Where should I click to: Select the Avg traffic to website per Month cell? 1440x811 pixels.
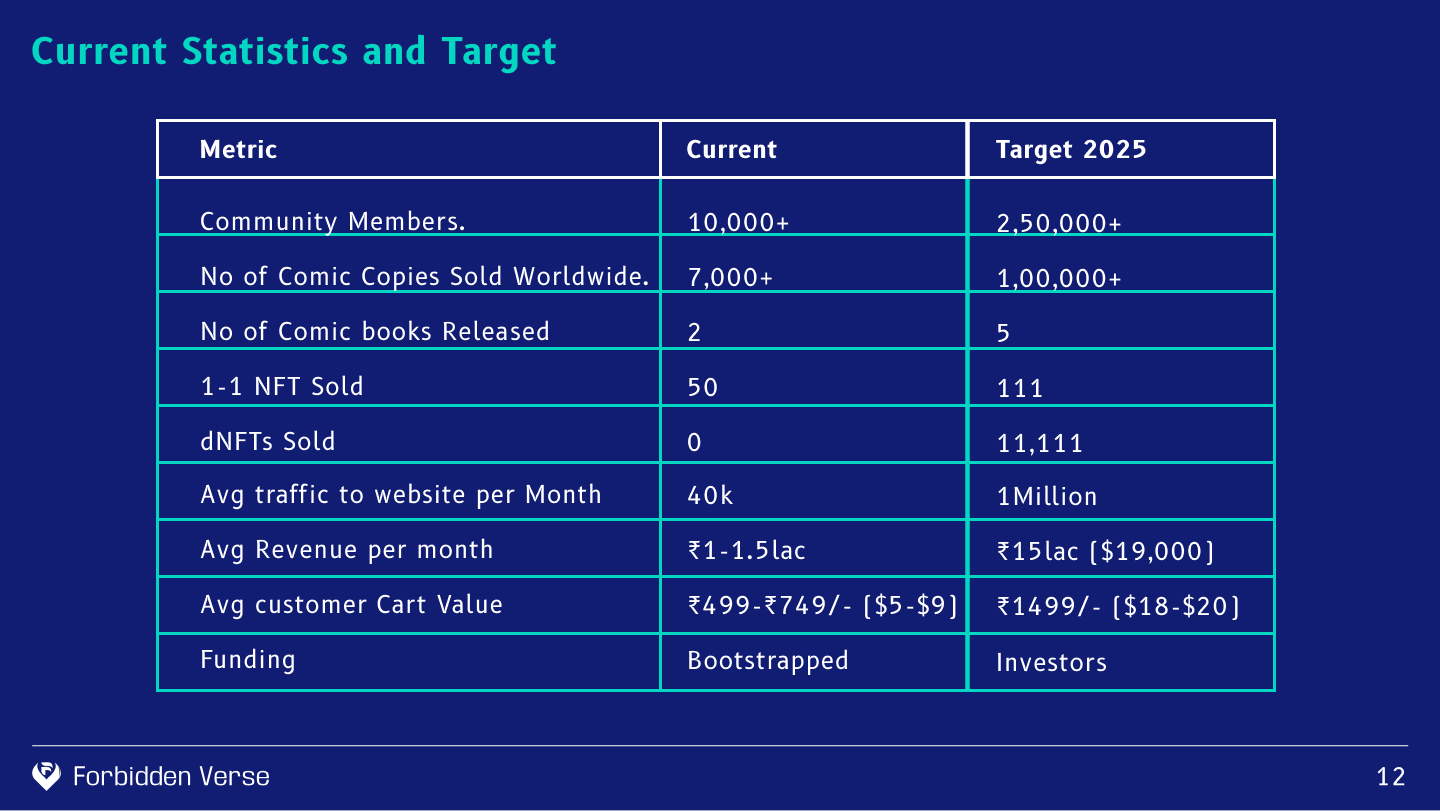pos(401,494)
